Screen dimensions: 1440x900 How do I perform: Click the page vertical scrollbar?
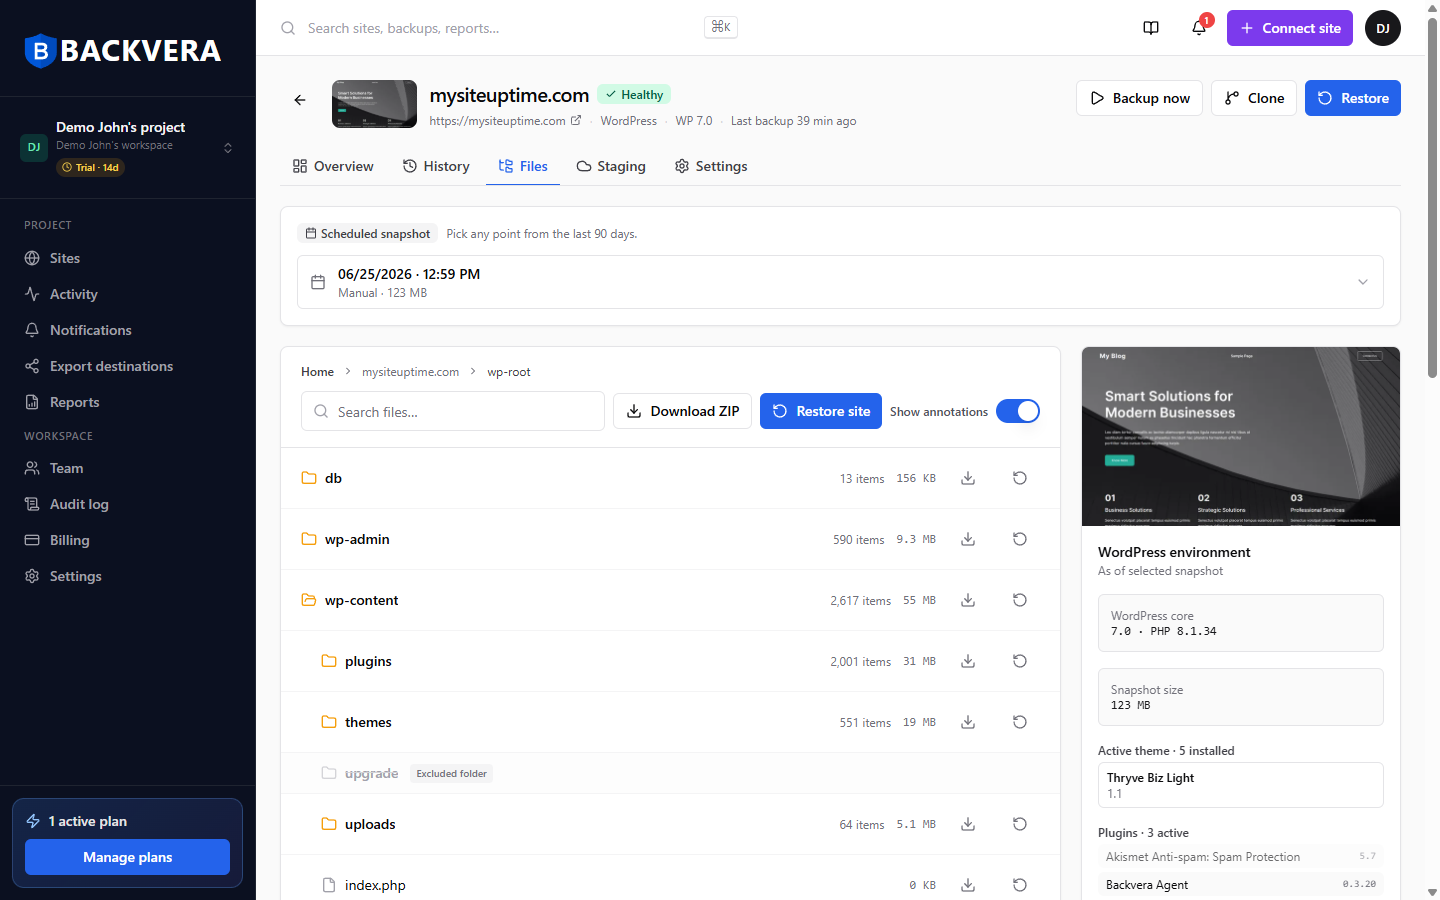pyautogui.click(x=1432, y=198)
